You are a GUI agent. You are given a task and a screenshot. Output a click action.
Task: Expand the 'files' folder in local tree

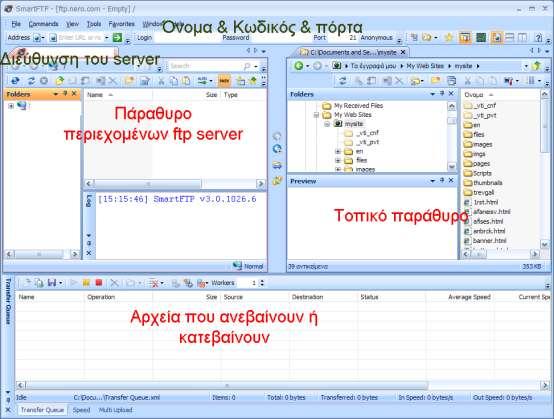pyautogui.click(x=337, y=160)
